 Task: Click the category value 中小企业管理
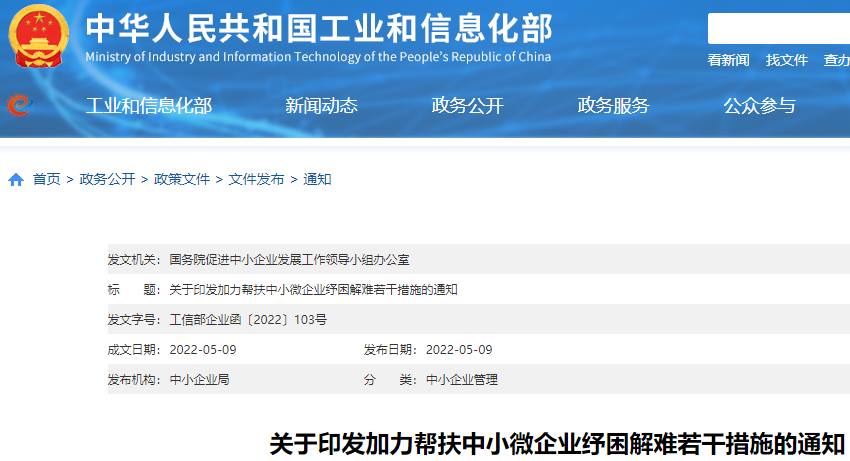(x=462, y=380)
